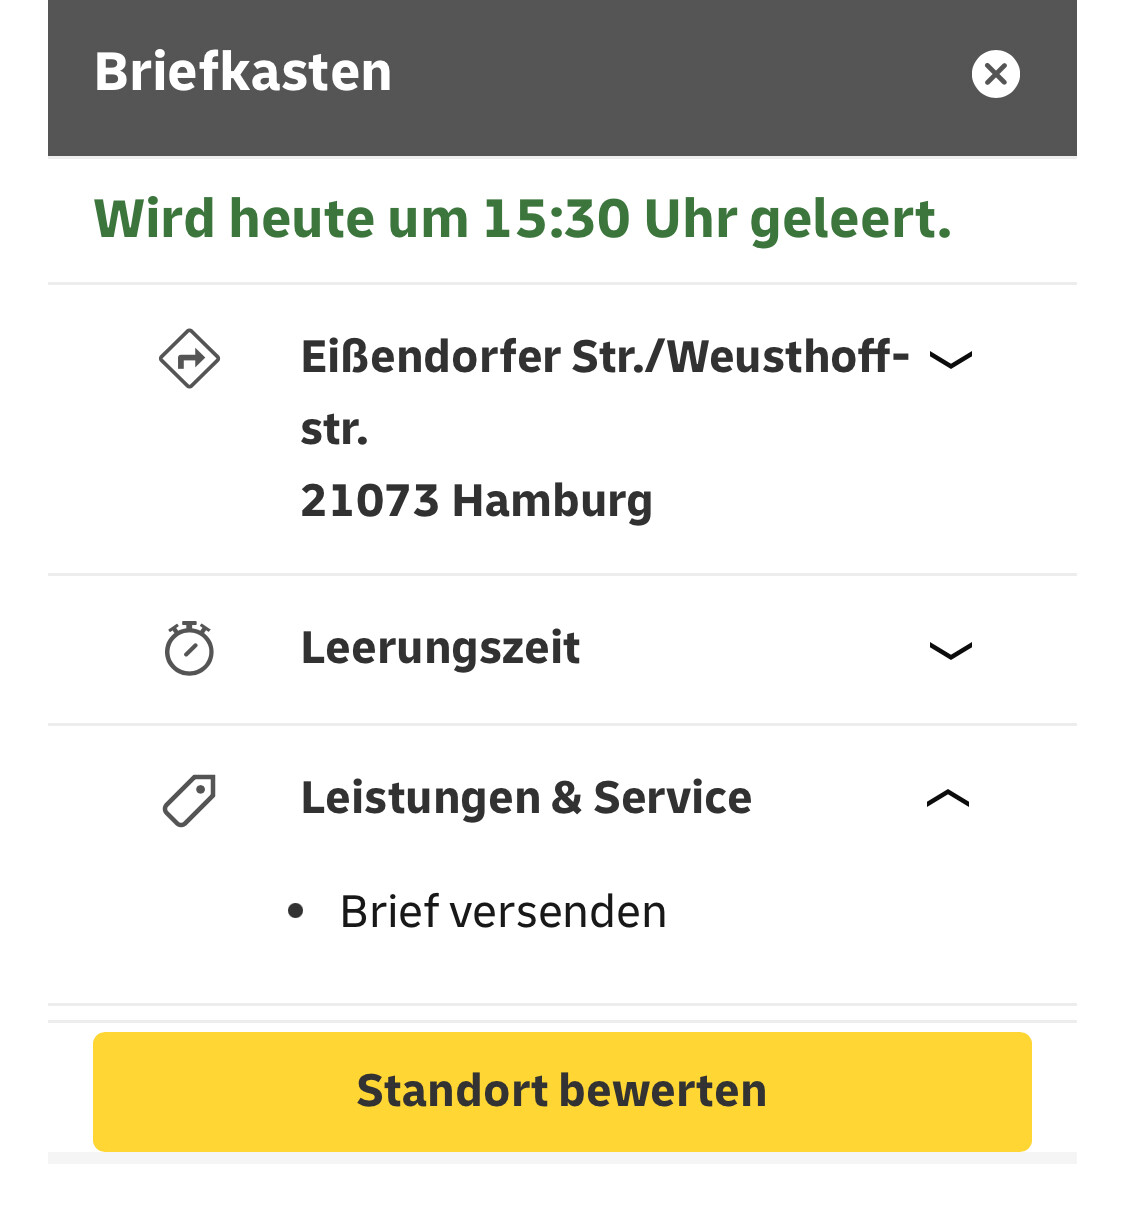Tap the Hamburg city name
Viewport: 1125px width, 1208px height.
click(552, 500)
